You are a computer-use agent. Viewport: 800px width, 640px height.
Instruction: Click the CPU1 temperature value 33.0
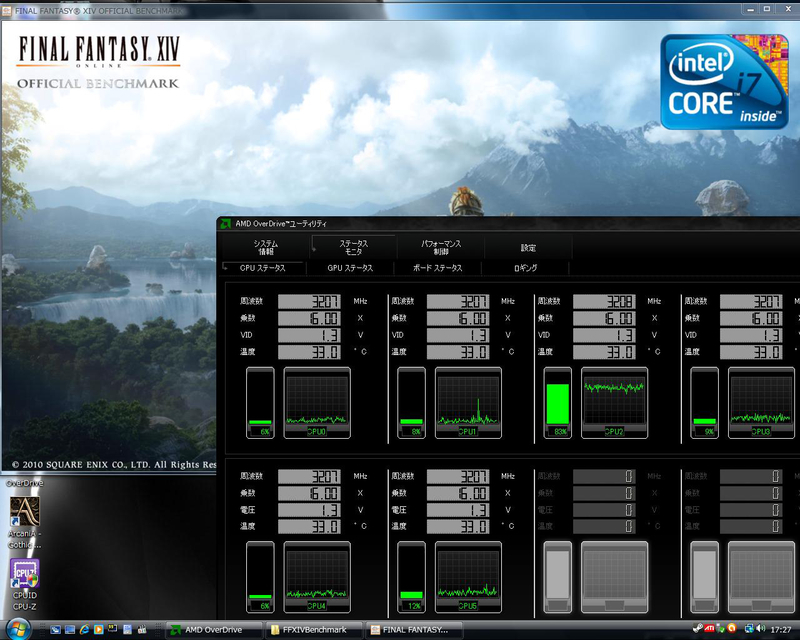[458, 352]
